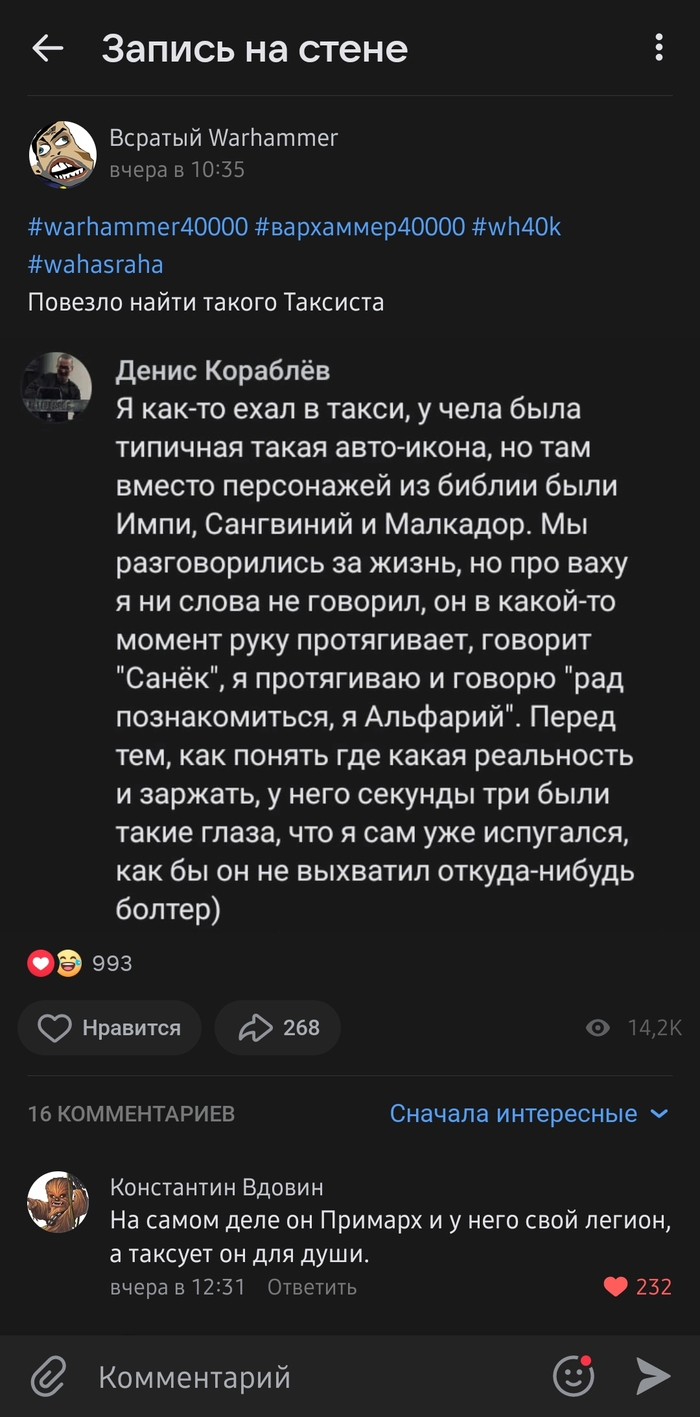Click hashtag #warhammer40000
The width and height of the screenshot is (700, 1417).
(x=137, y=227)
